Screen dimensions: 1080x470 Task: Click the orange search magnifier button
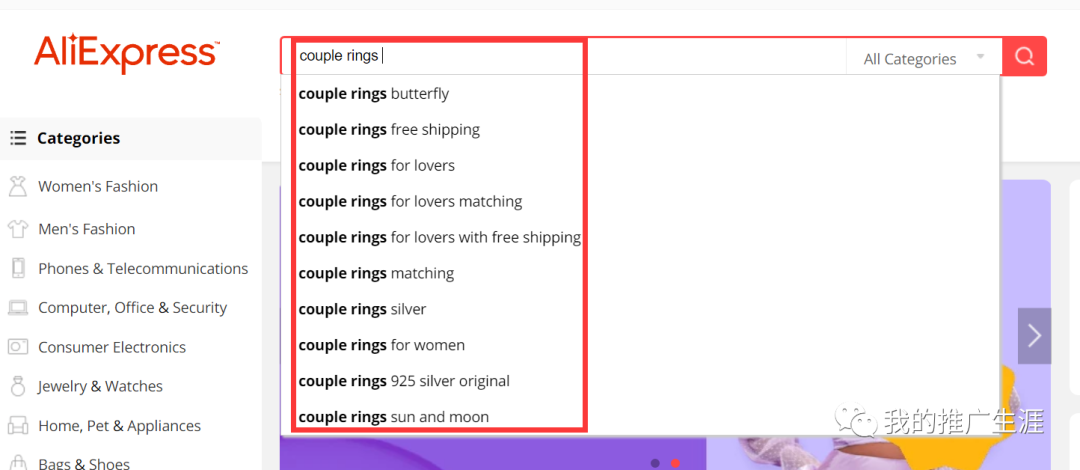pos(1024,57)
